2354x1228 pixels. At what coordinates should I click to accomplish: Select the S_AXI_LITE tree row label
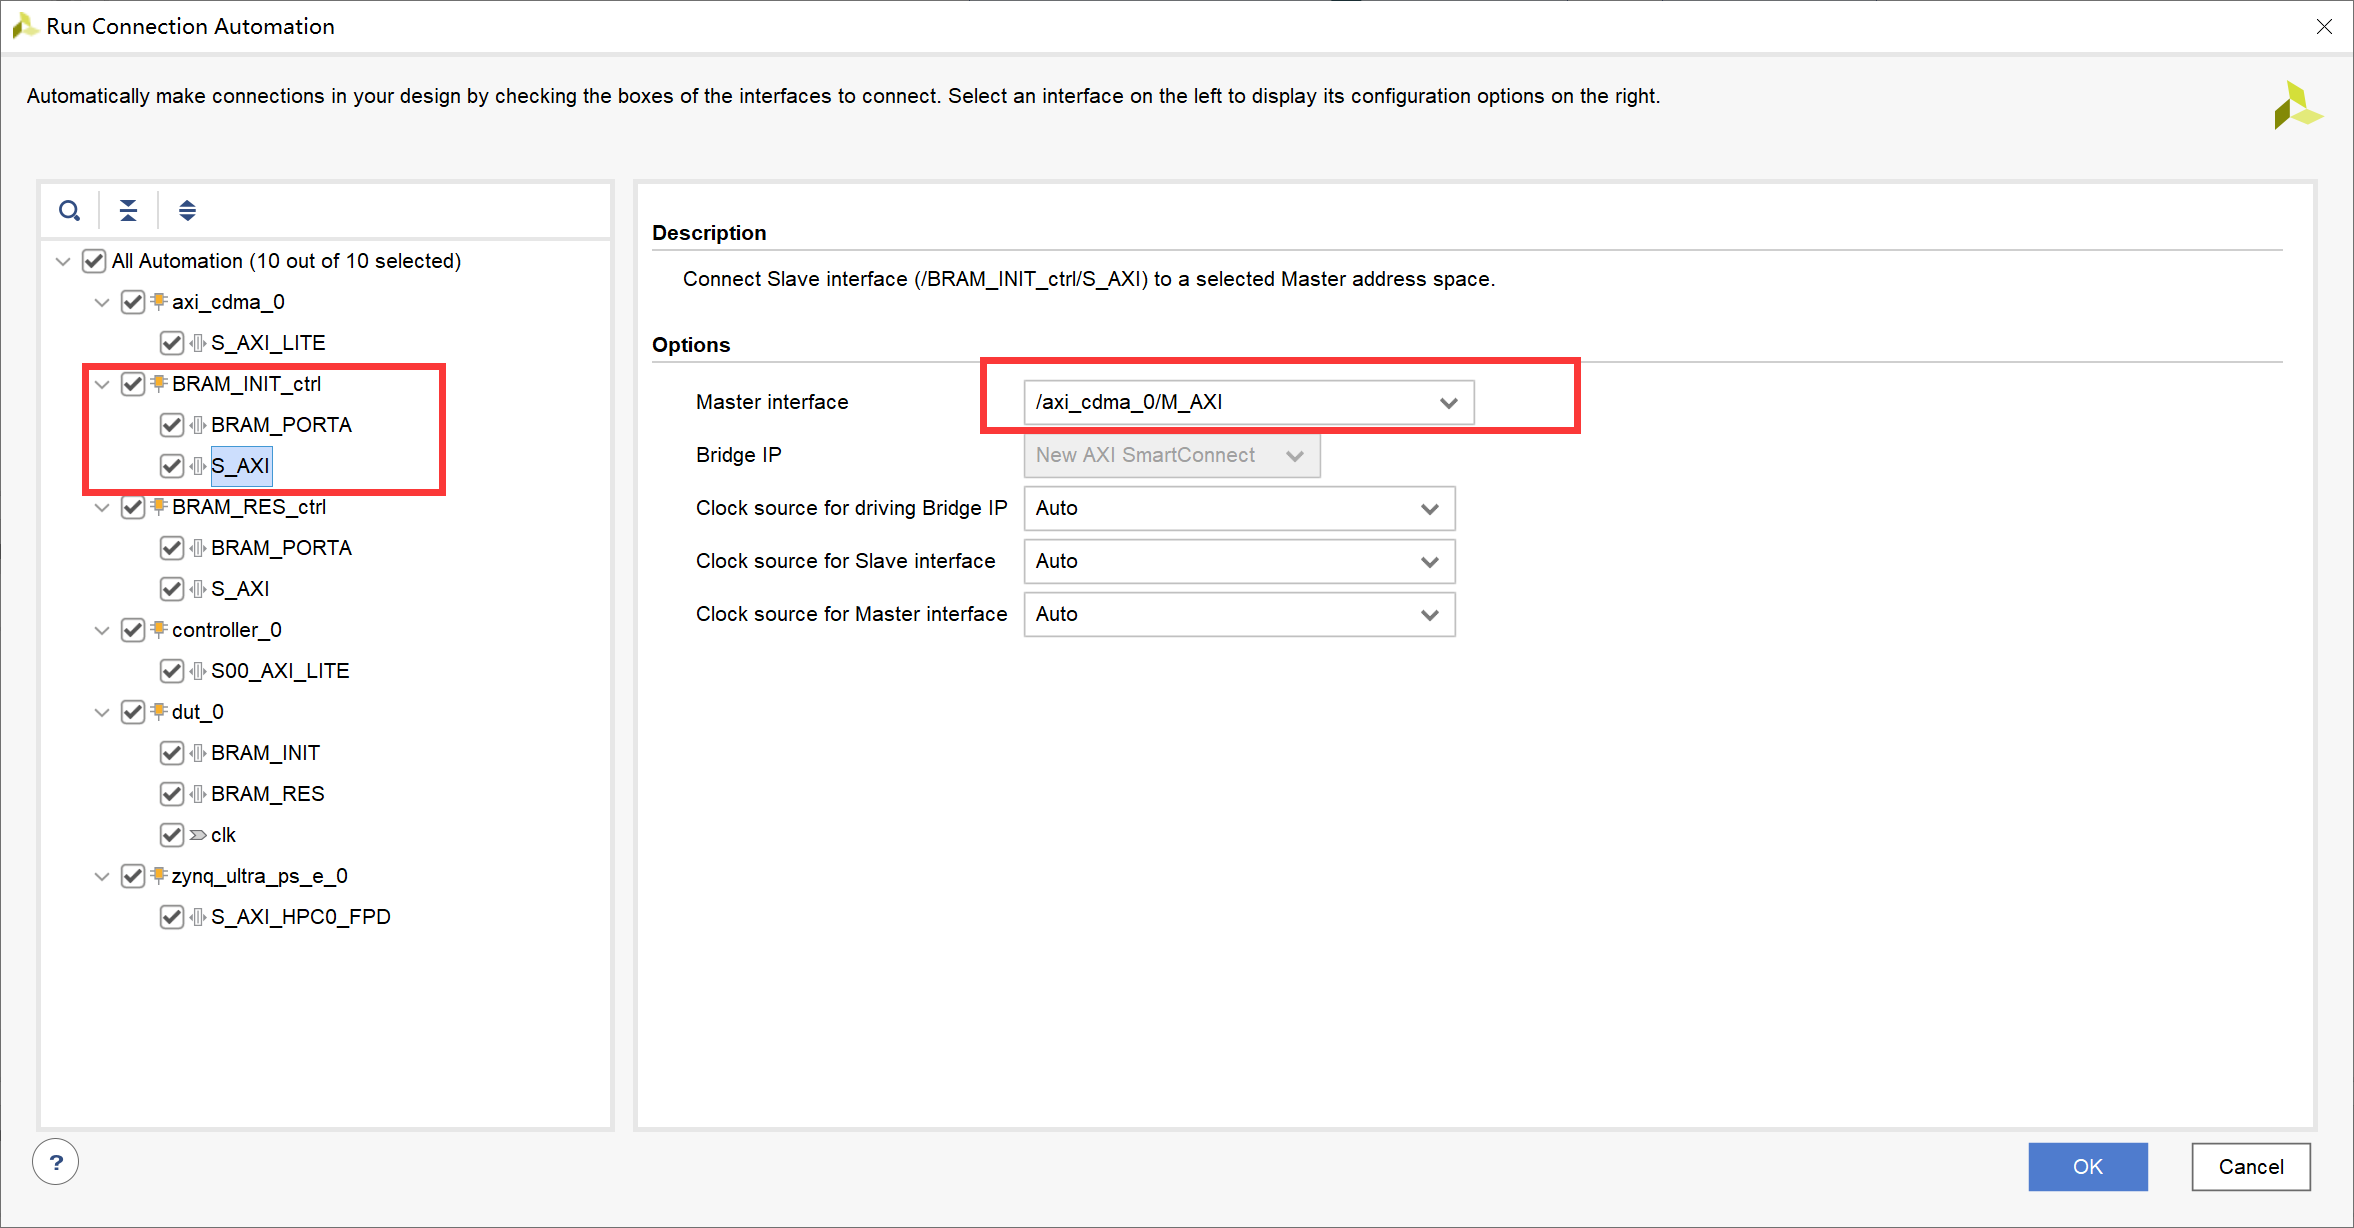[x=268, y=343]
